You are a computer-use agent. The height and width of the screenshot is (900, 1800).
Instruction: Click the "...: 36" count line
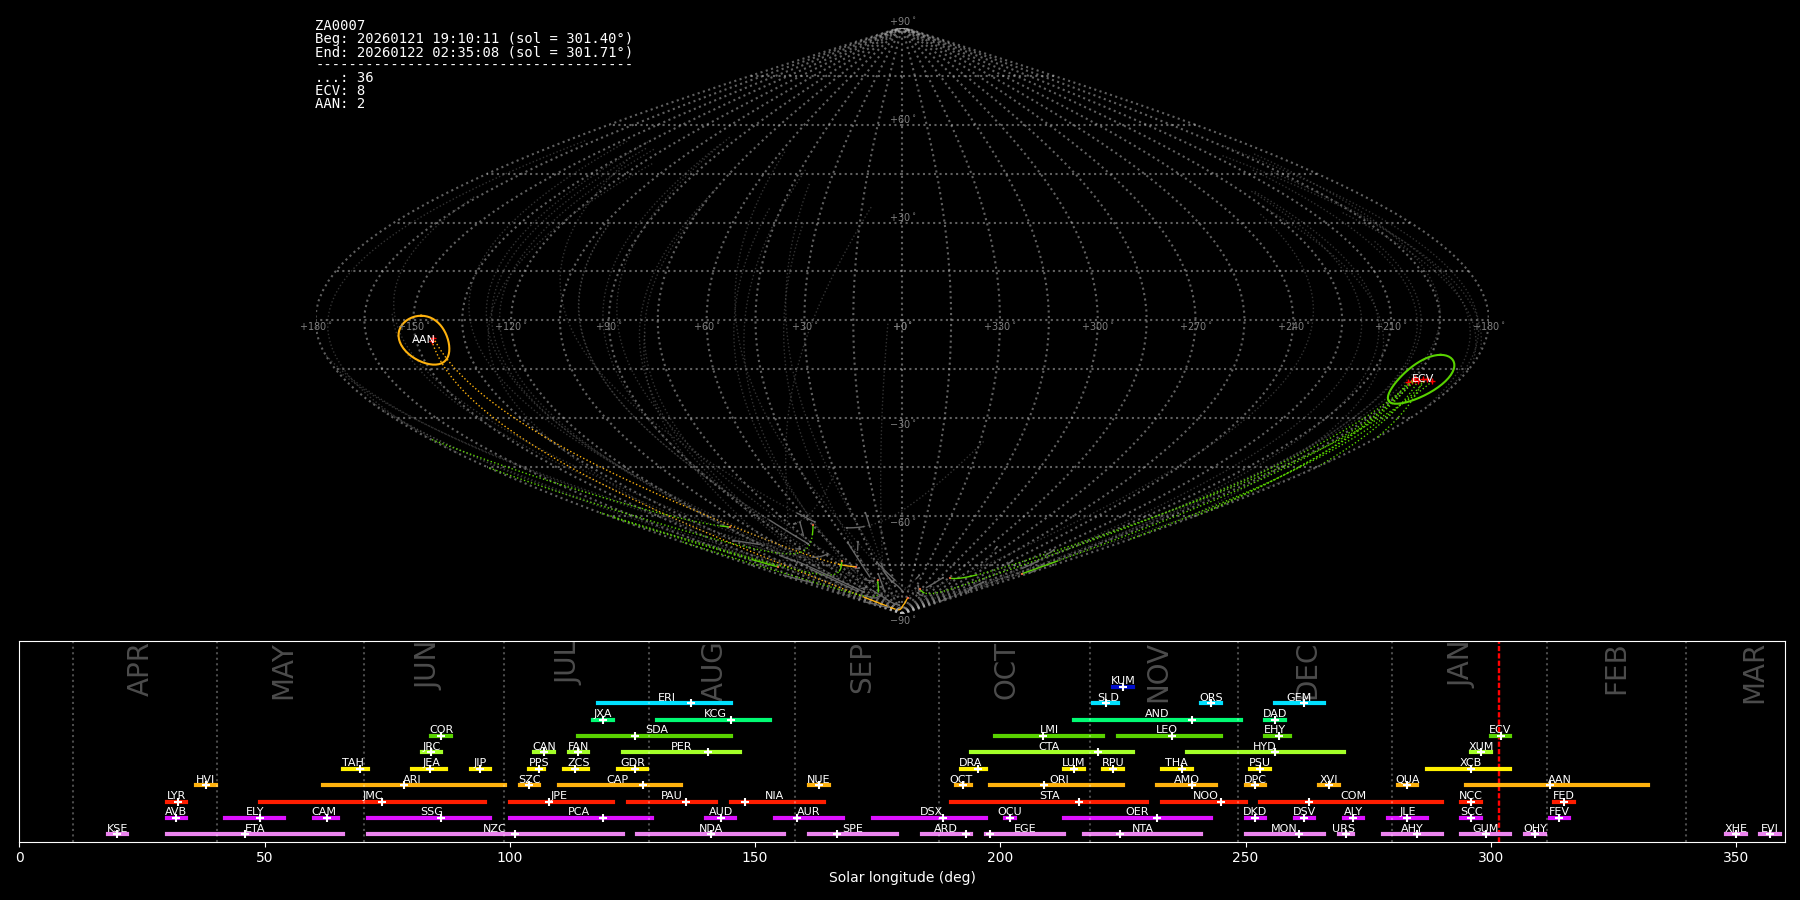344,78
